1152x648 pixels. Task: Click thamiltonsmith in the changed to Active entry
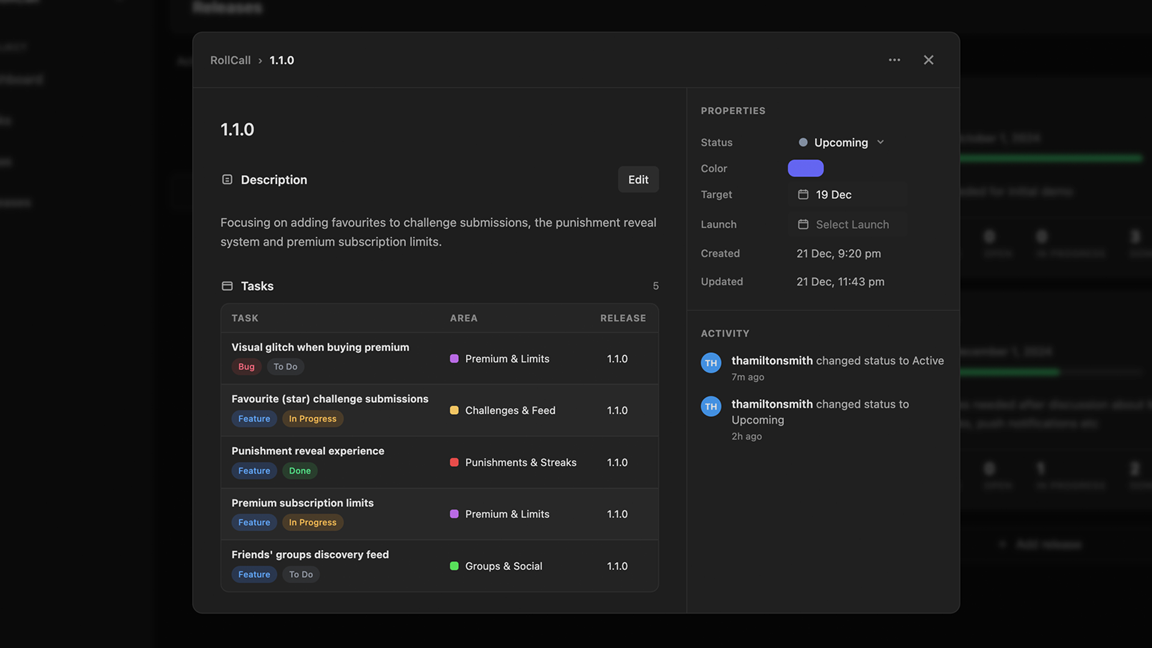point(772,361)
